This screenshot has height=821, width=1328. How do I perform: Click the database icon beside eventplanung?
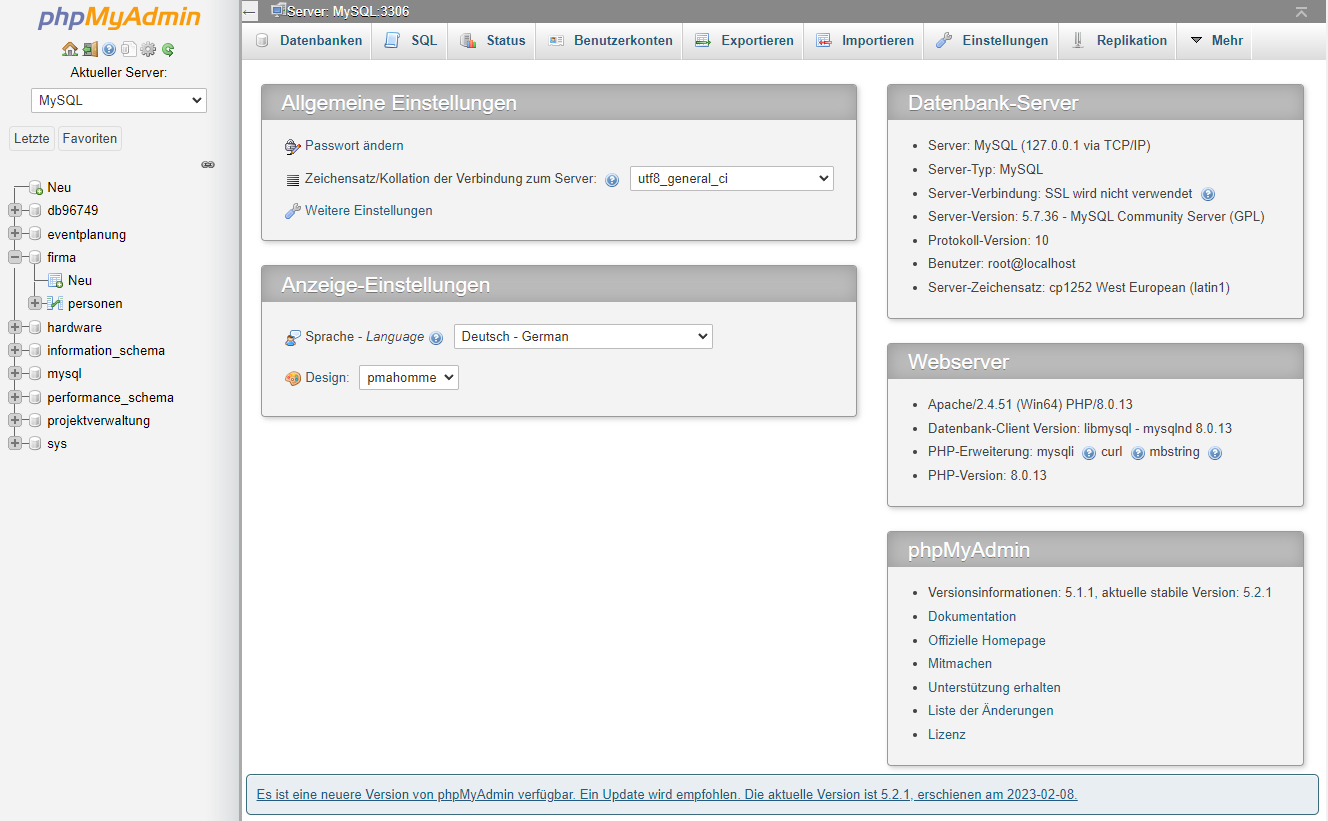[35, 234]
